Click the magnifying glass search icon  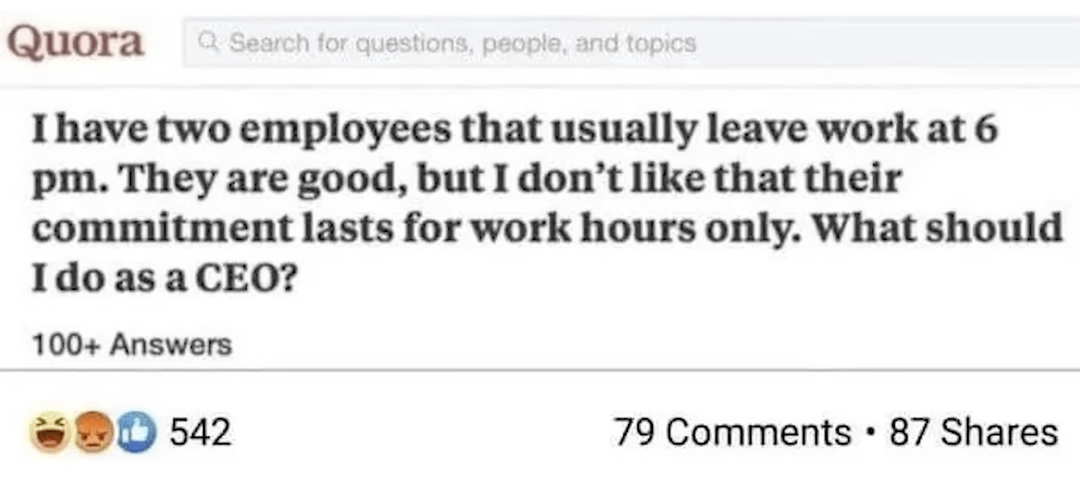(209, 43)
